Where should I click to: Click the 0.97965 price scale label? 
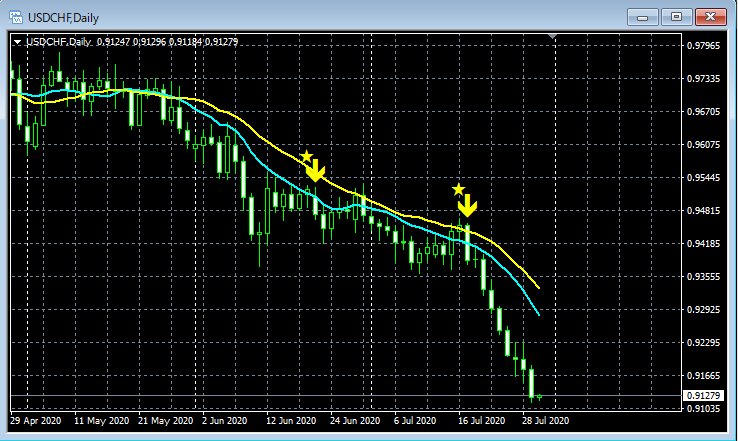[703, 46]
